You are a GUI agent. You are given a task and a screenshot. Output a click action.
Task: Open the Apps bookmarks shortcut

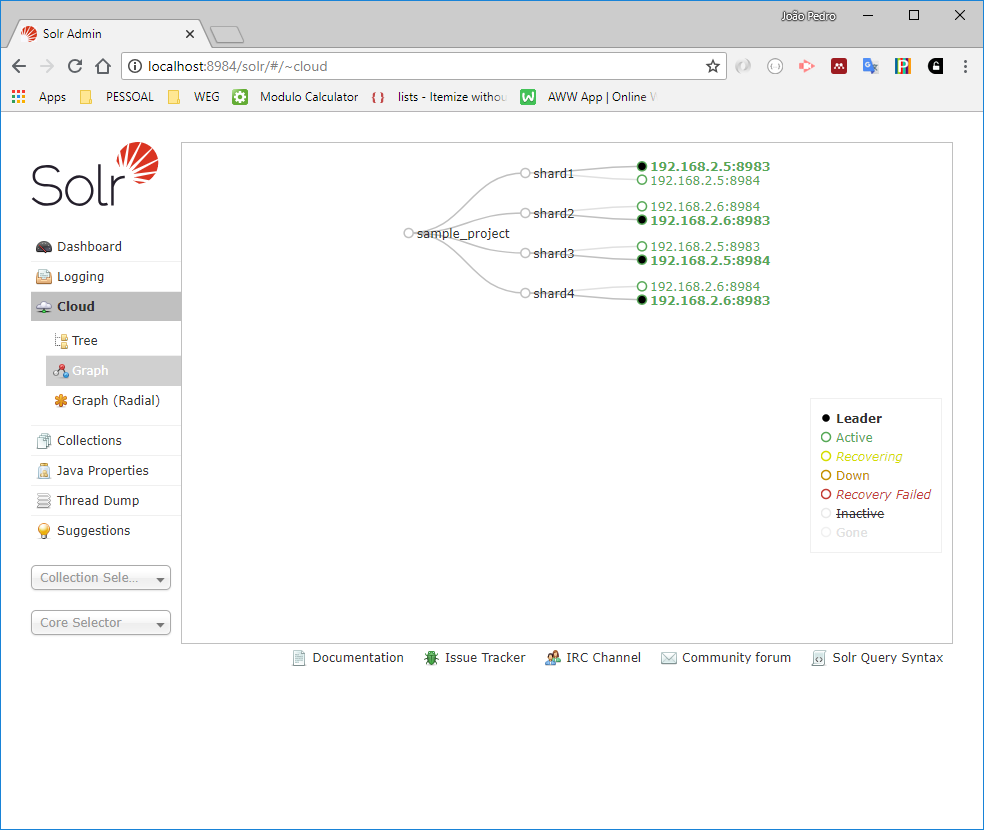click(x=39, y=97)
